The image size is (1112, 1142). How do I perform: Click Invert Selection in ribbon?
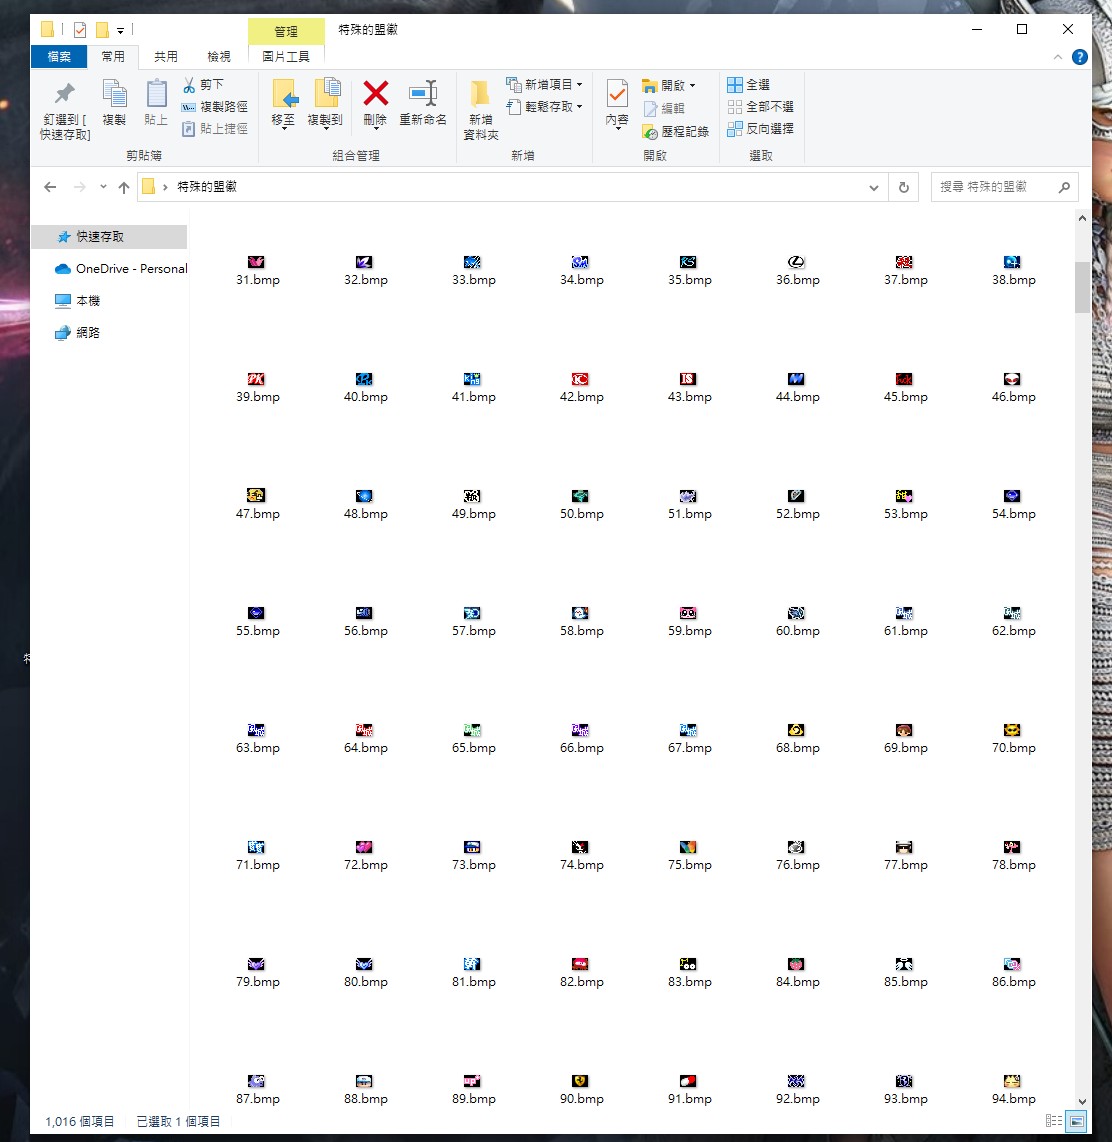pyautogui.click(x=760, y=129)
